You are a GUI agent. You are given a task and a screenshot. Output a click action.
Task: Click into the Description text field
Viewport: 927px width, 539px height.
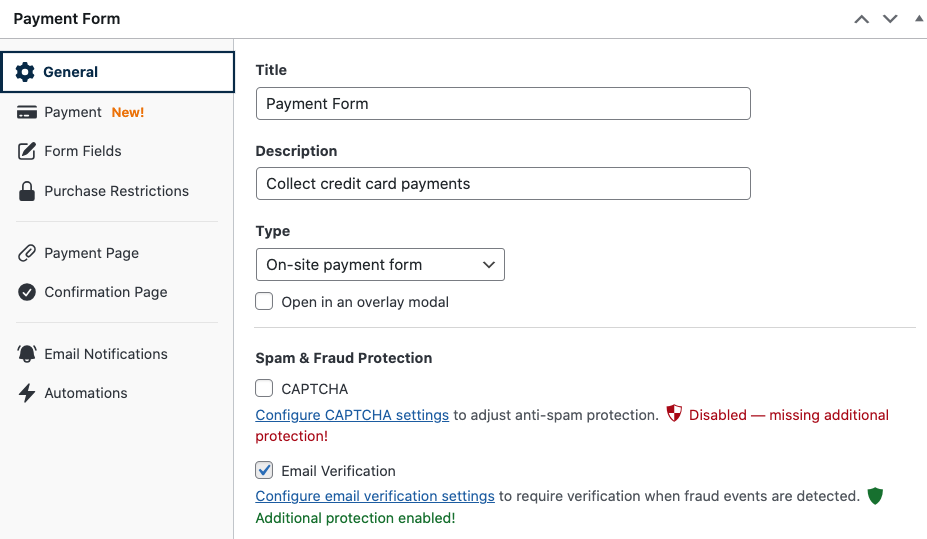pyautogui.click(x=503, y=184)
